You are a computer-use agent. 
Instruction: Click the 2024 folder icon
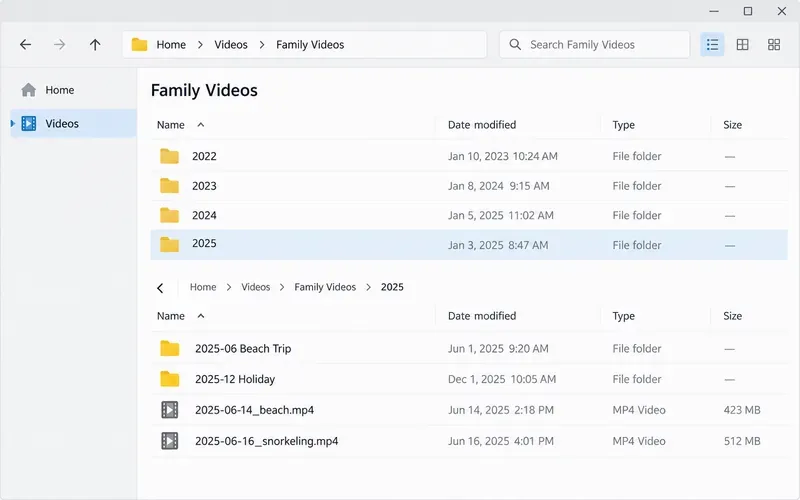pyautogui.click(x=169, y=215)
